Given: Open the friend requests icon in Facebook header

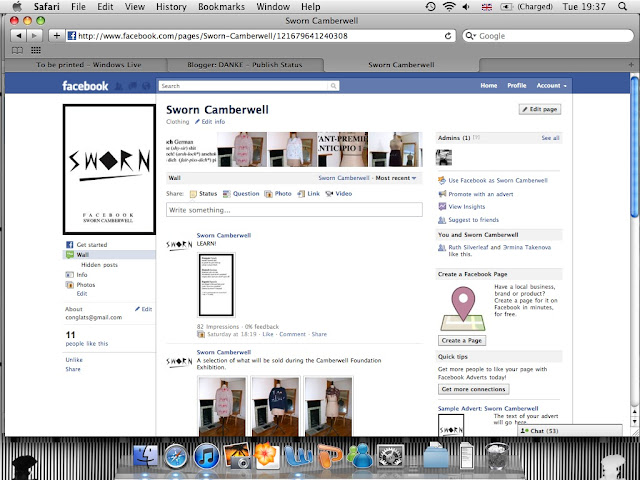Looking at the screenshot, I should tap(119, 86).
